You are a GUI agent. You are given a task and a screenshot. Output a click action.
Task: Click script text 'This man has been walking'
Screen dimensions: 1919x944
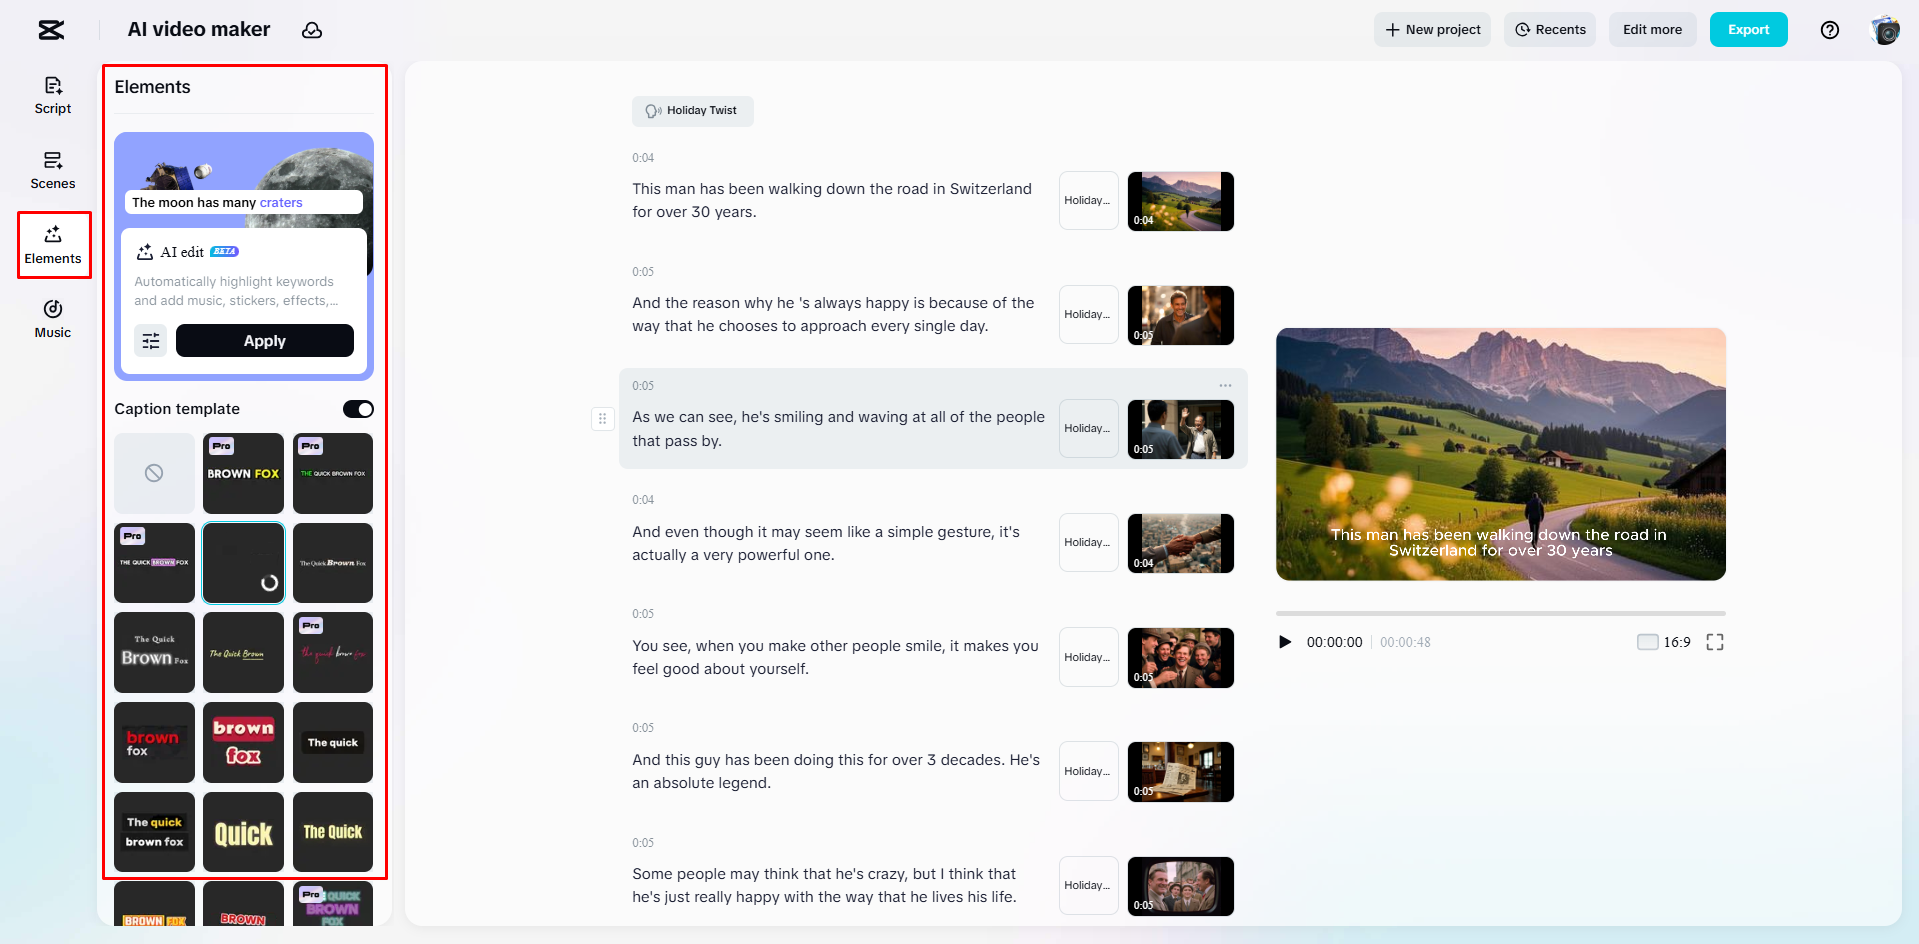click(x=832, y=200)
